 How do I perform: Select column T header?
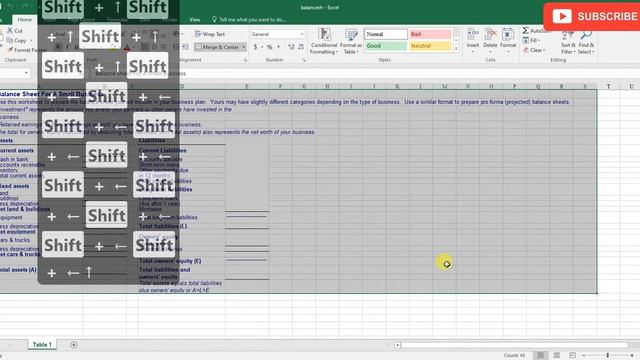coord(608,86)
